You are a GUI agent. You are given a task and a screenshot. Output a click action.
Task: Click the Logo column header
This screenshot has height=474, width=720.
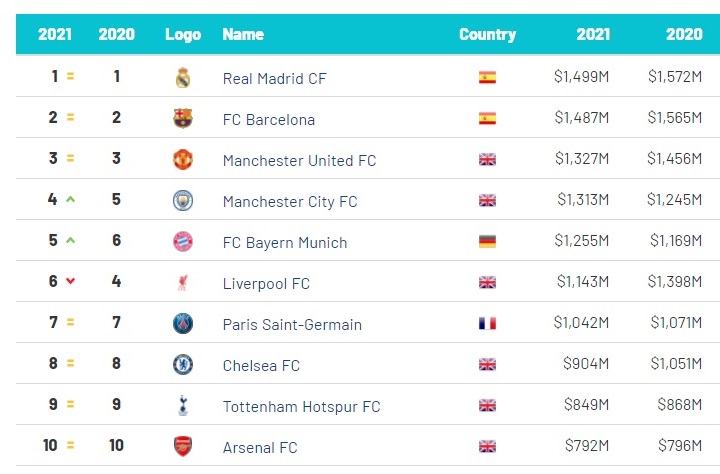click(x=183, y=34)
